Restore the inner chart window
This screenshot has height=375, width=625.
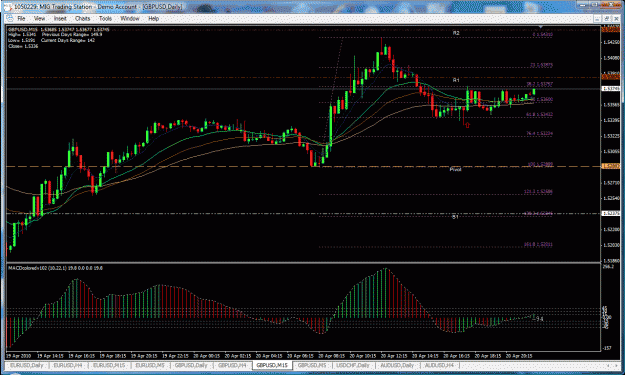(x=607, y=19)
